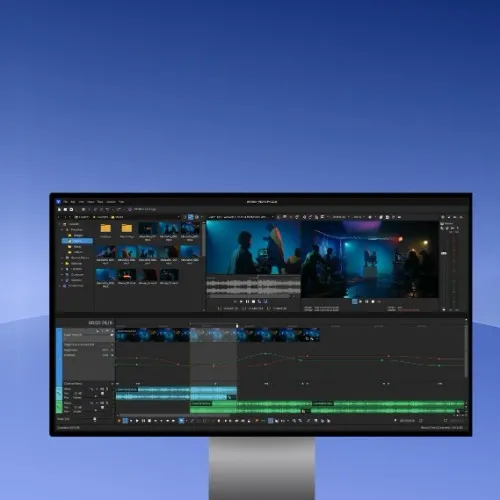Open project properties gear icon in main toolbar
The height and width of the screenshot is (500, 500).
click(83, 209)
